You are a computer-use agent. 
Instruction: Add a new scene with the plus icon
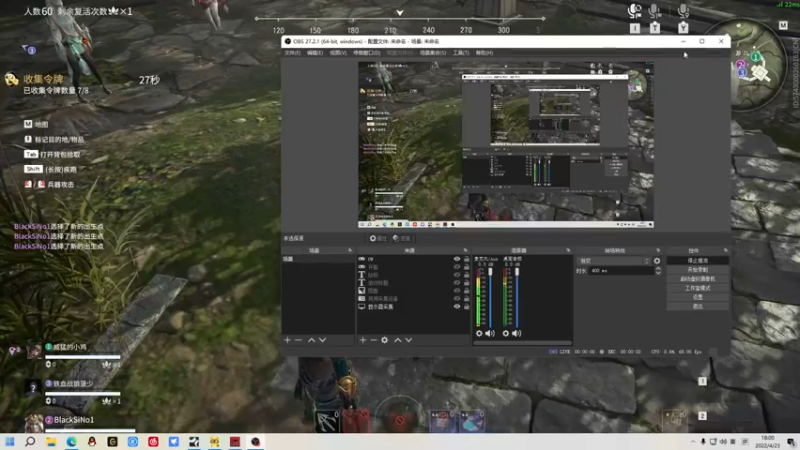pyautogui.click(x=287, y=340)
